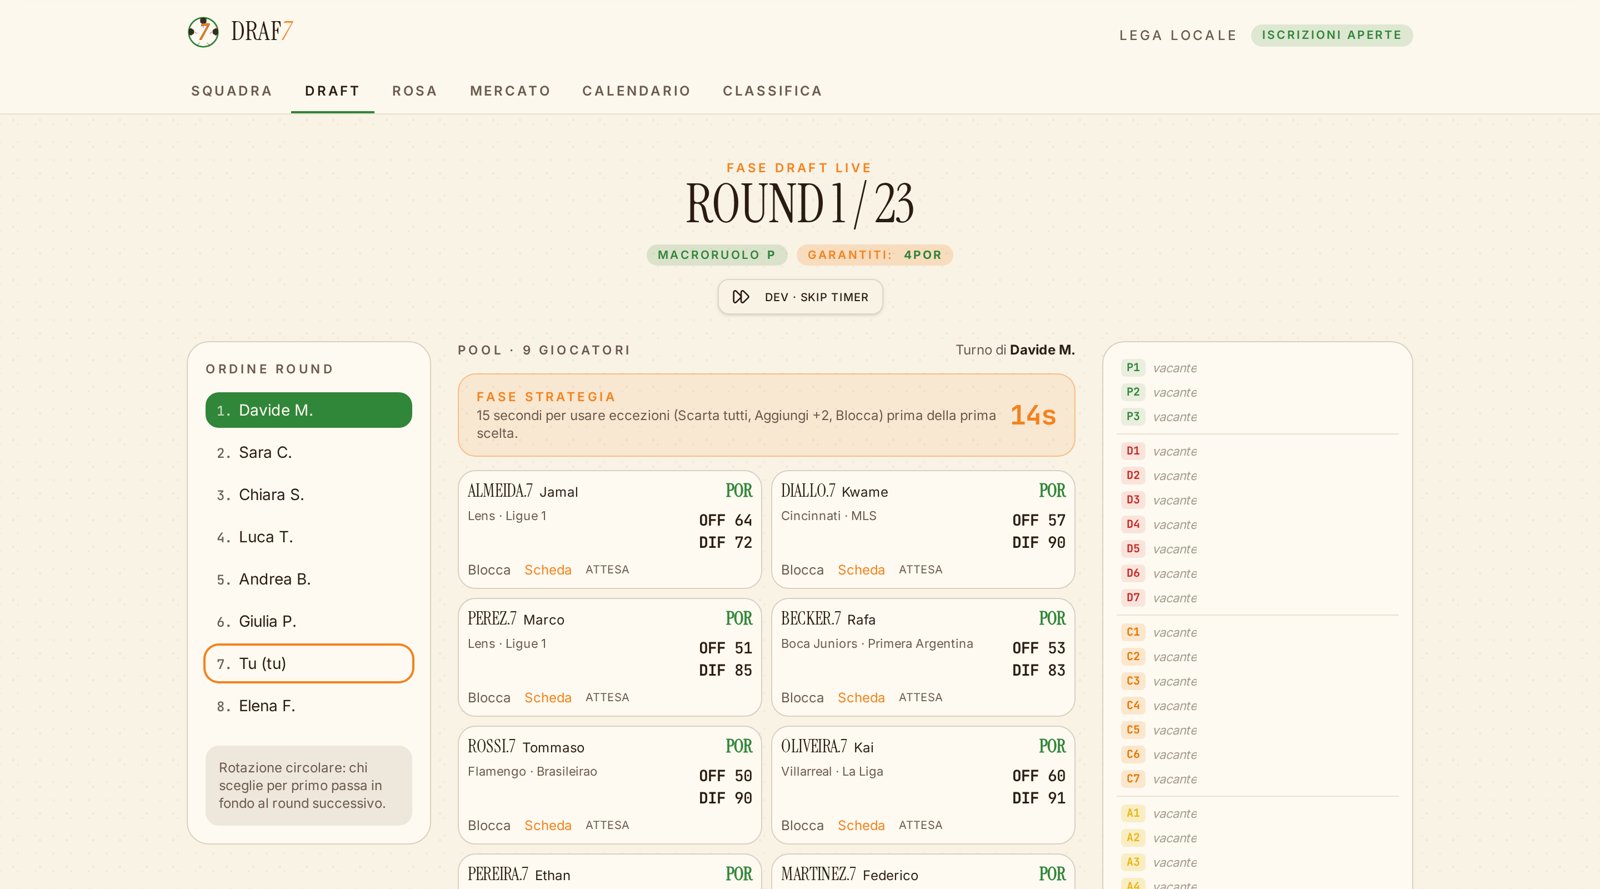Click the ATTESA status on Oliveira.7 card

tap(921, 826)
